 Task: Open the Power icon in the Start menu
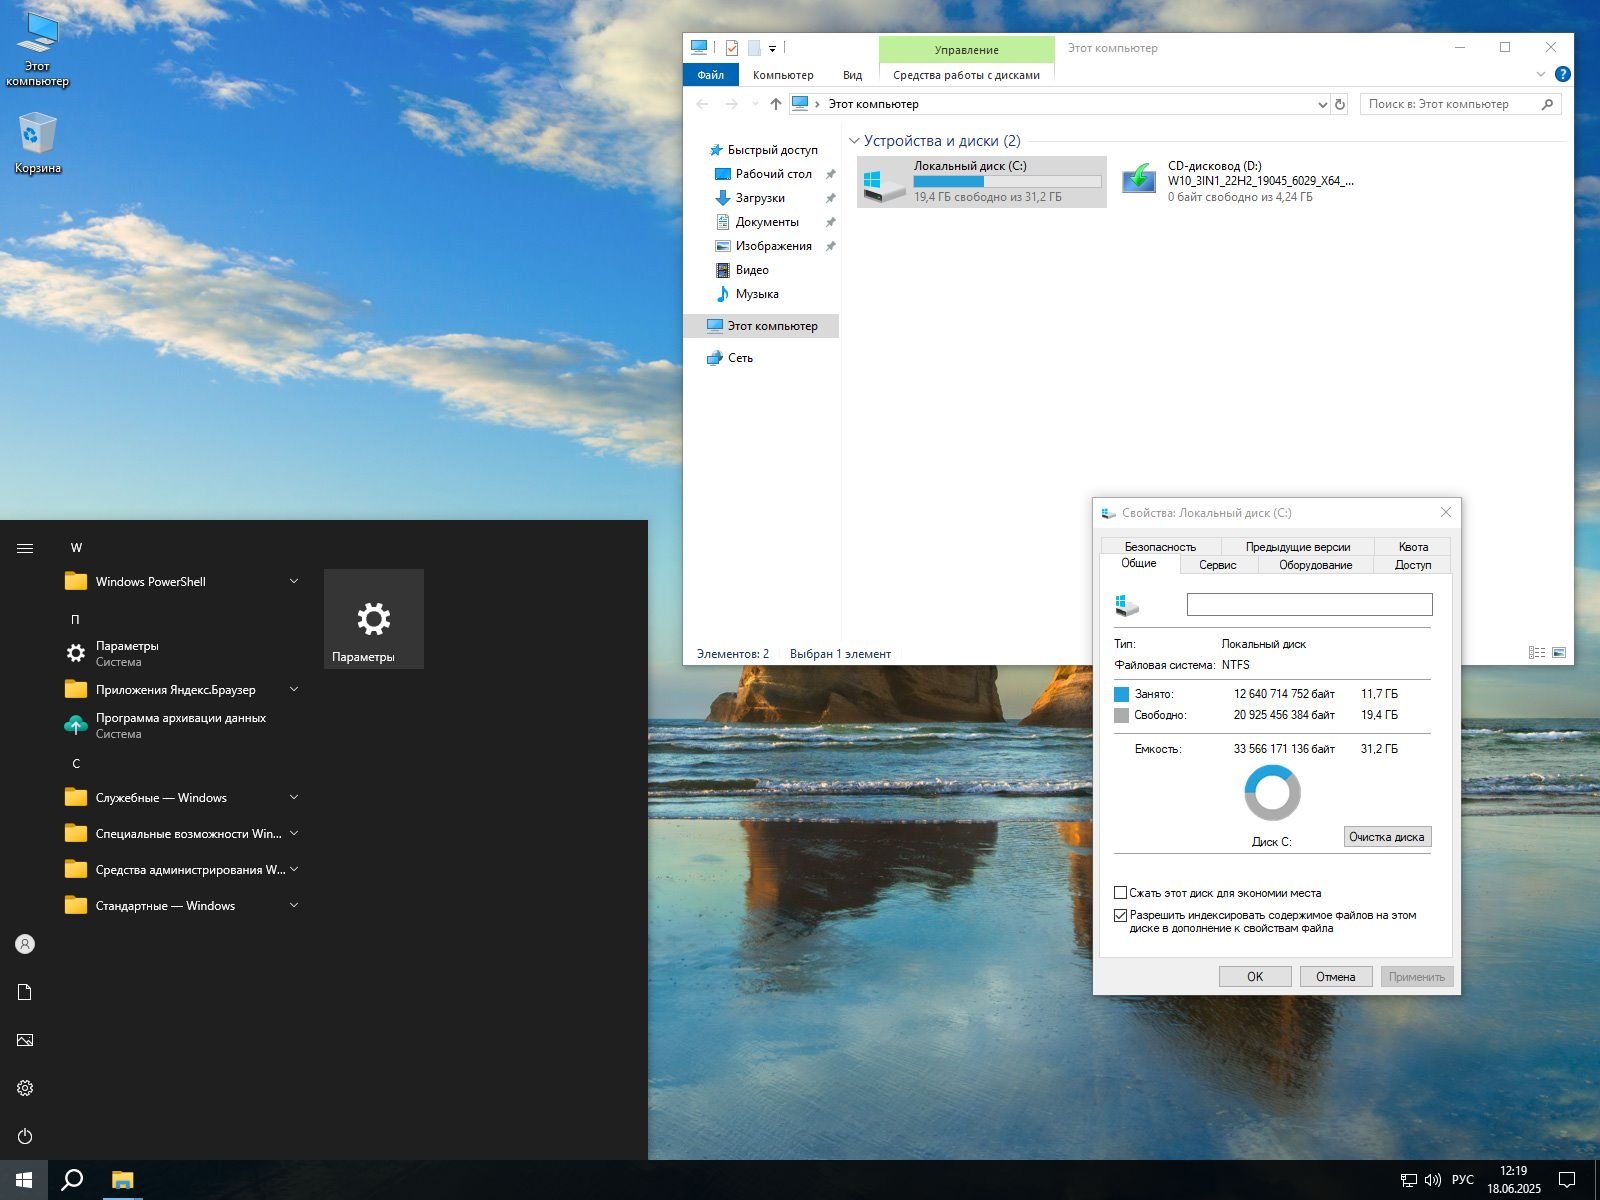[25, 1136]
